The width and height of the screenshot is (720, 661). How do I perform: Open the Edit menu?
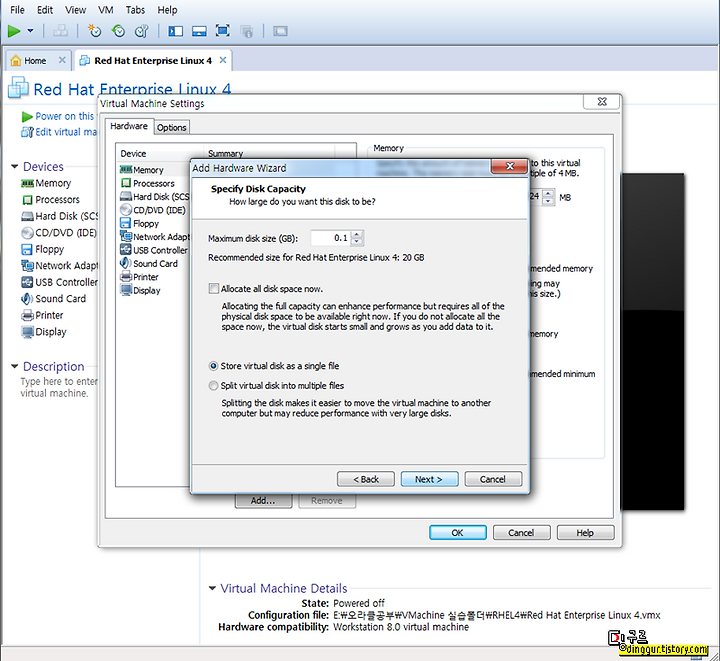click(45, 10)
